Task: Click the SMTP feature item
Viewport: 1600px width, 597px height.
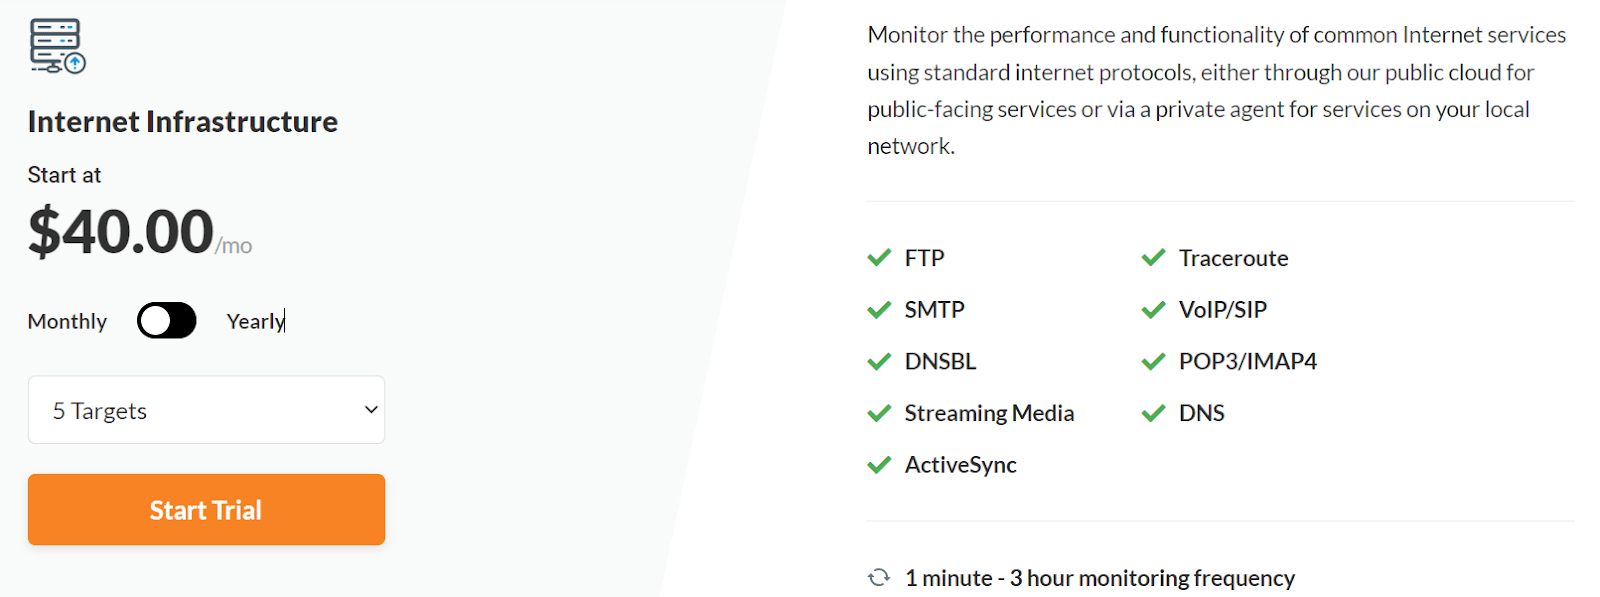Action: click(x=916, y=310)
